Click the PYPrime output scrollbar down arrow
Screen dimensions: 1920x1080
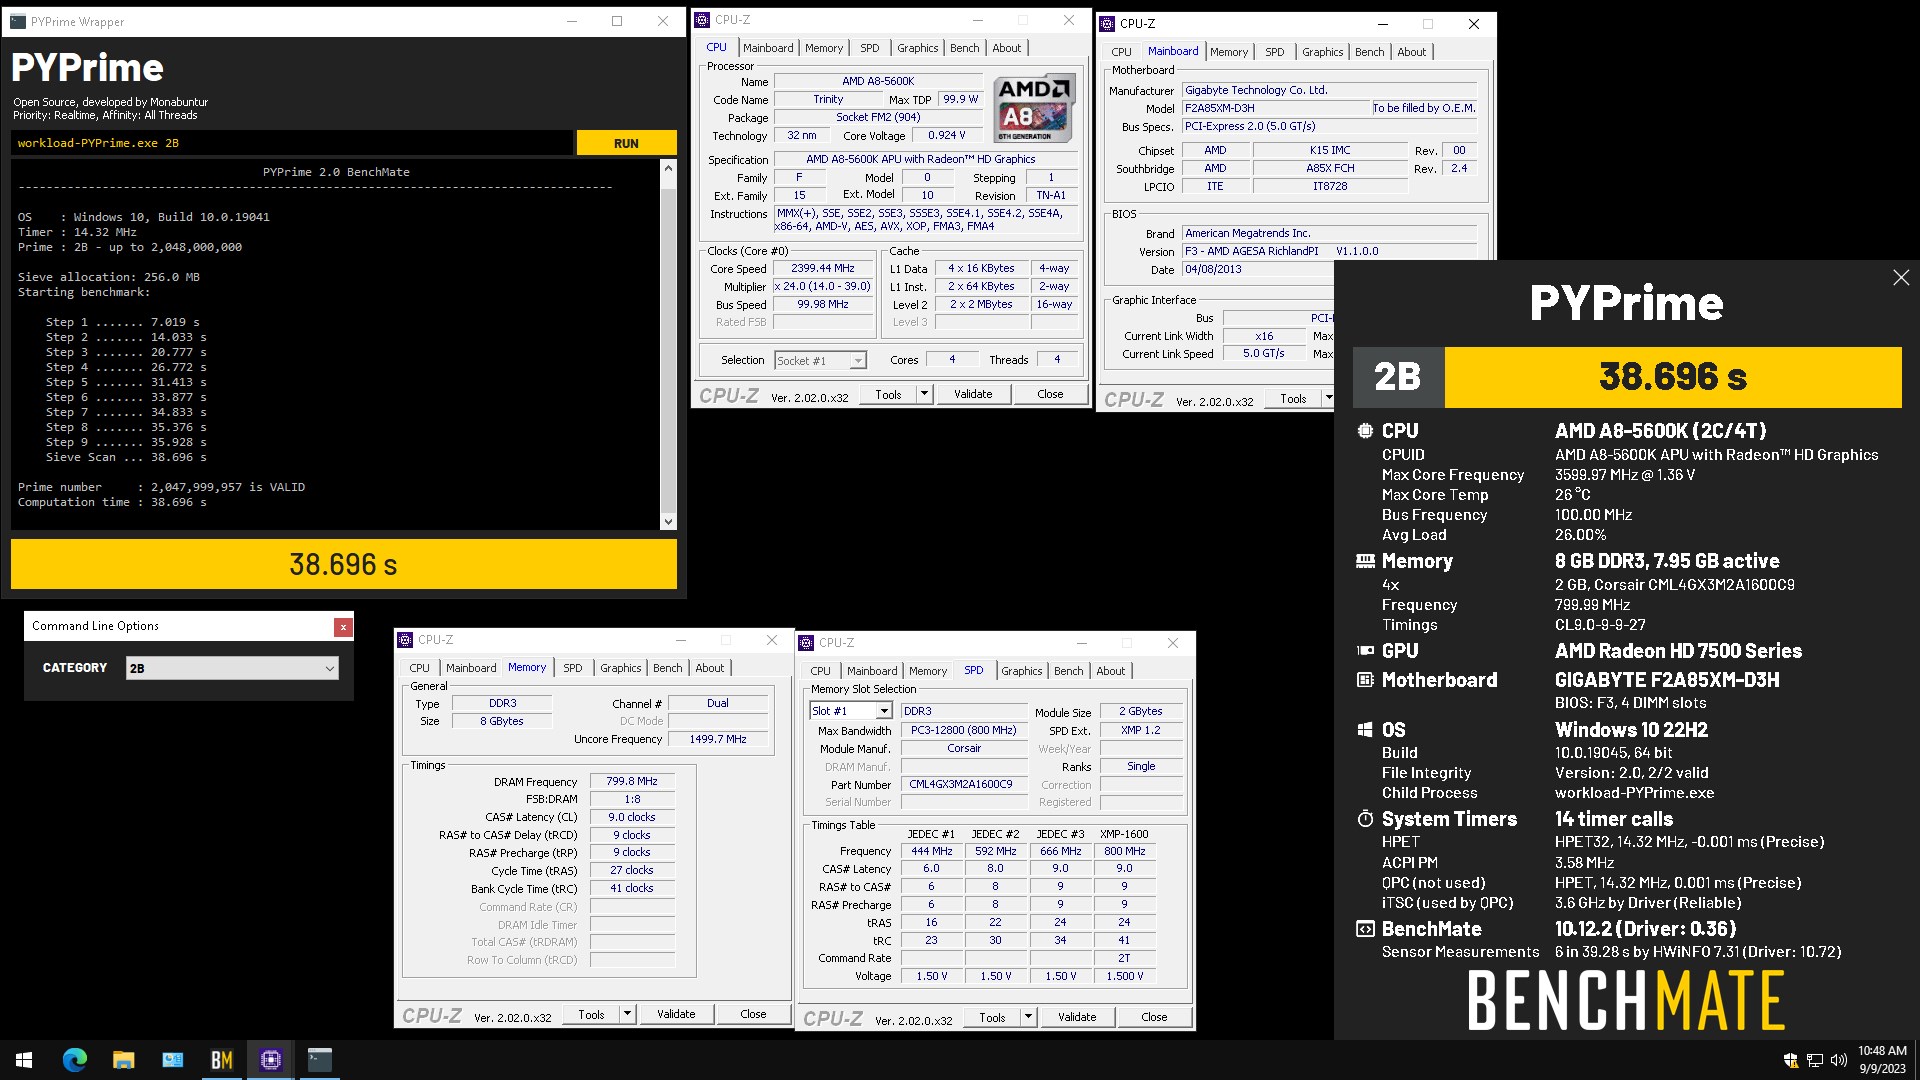coord(668,521)
